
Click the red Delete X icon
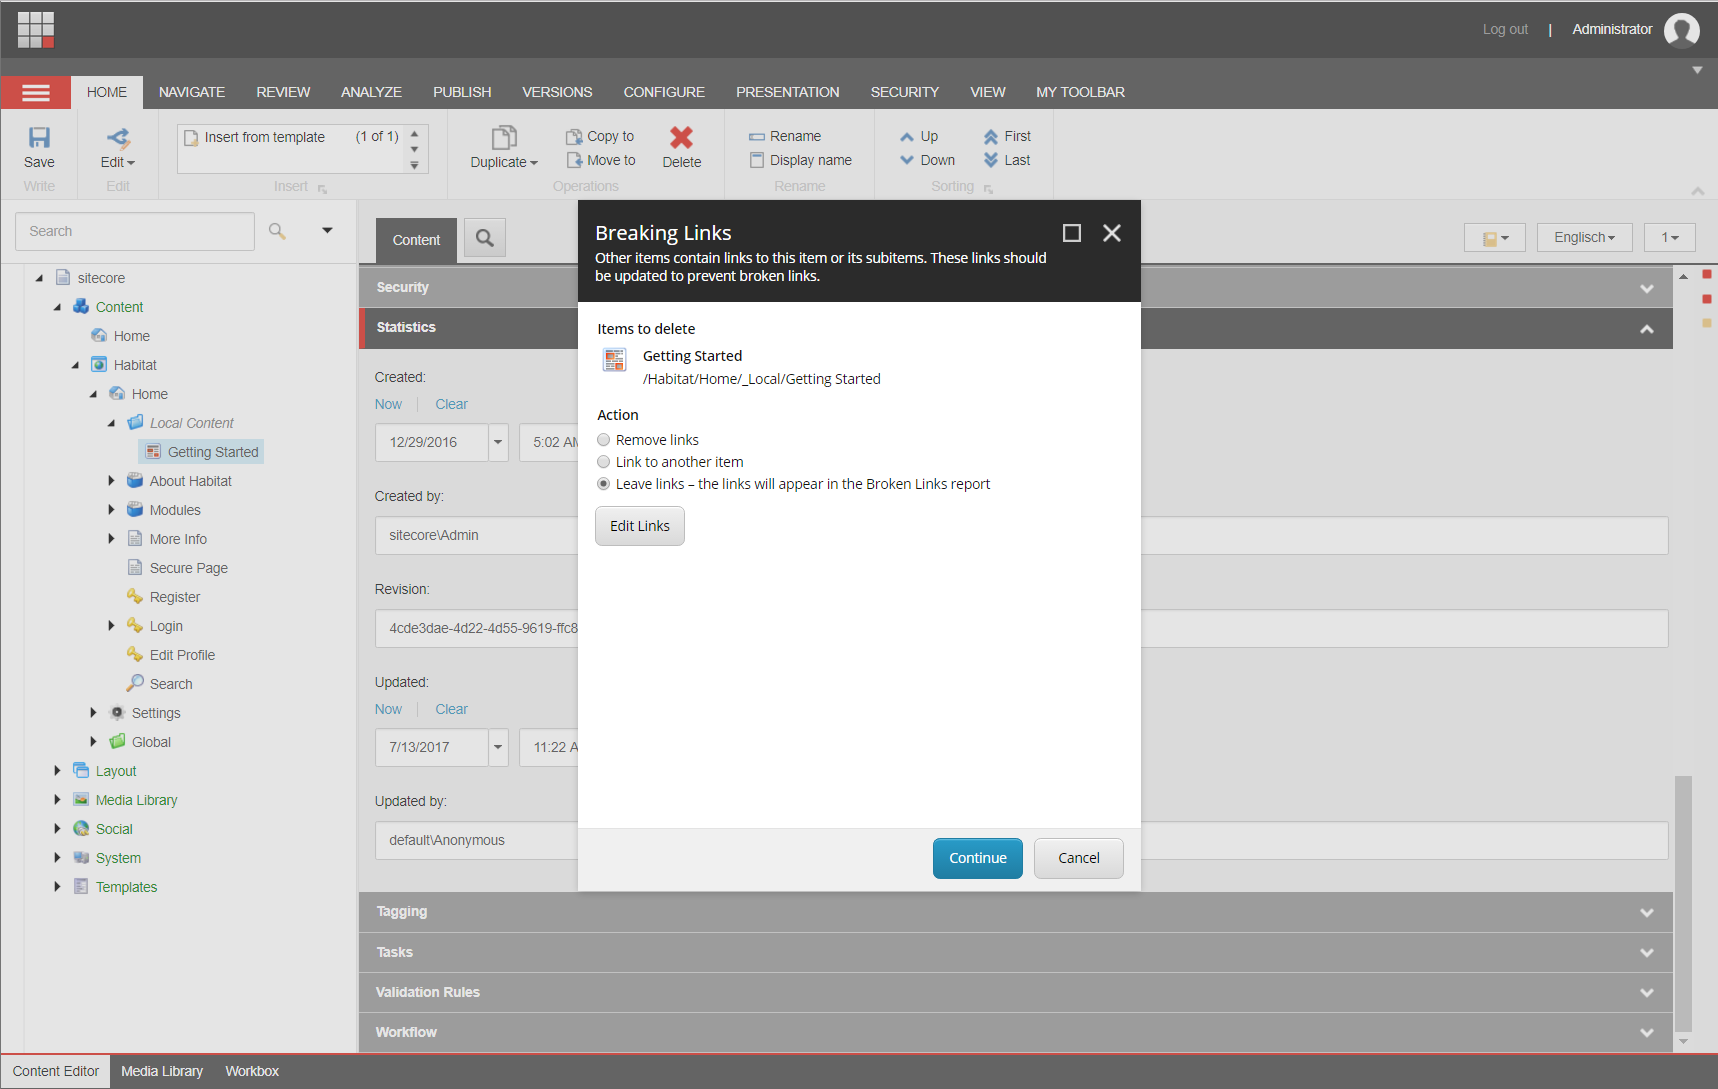click(682, 137)
